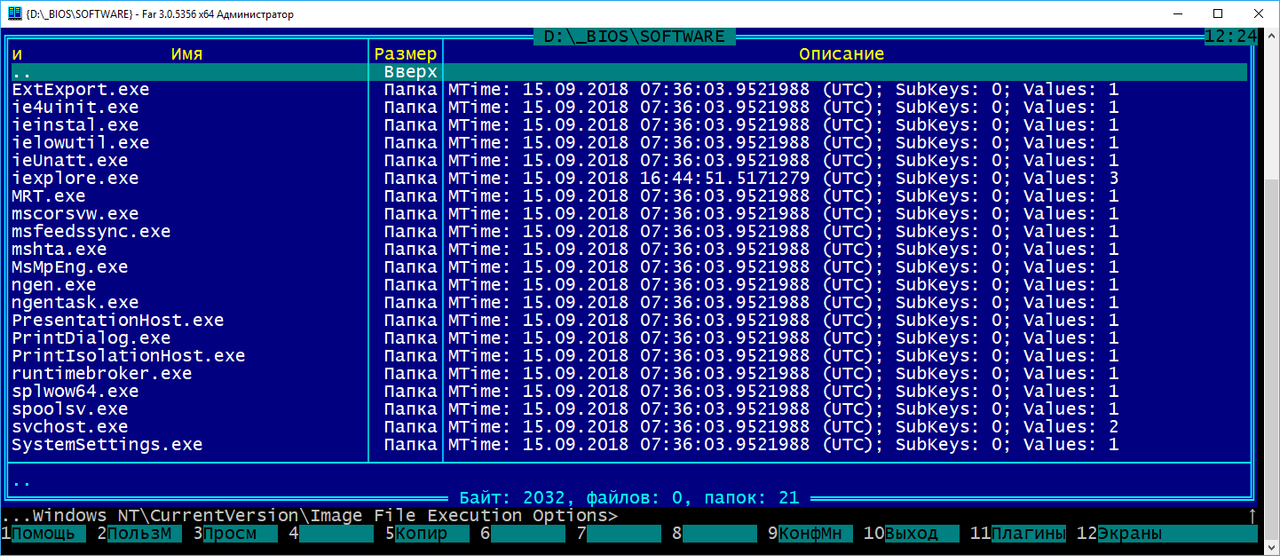Click the Папка size cell for spoolsv.exe
The height and width of the screenshot is (556, 1280).
(x=410, y=410)
